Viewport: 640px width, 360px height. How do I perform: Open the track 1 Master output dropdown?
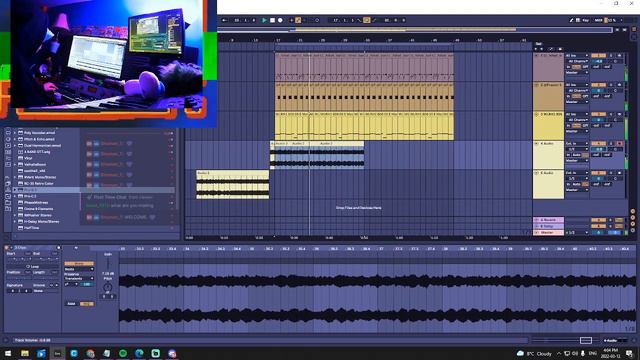pyautogui.click(x=577, y=73)
